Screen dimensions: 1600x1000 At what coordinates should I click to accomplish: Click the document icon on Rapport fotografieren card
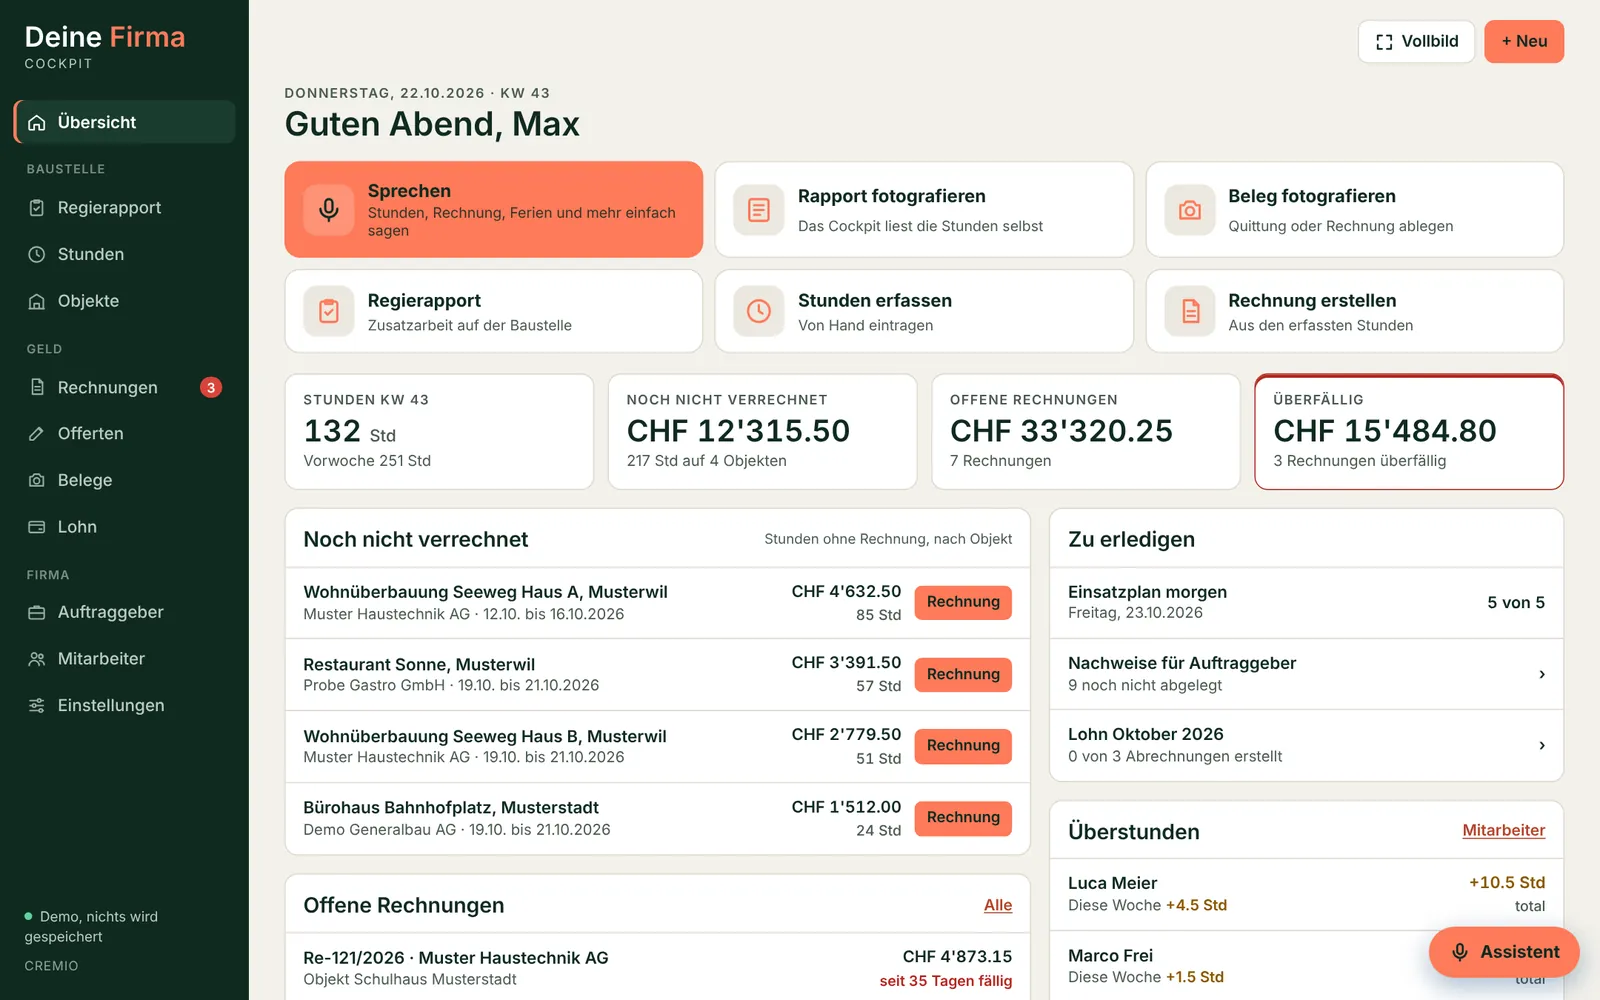[759, 210]
